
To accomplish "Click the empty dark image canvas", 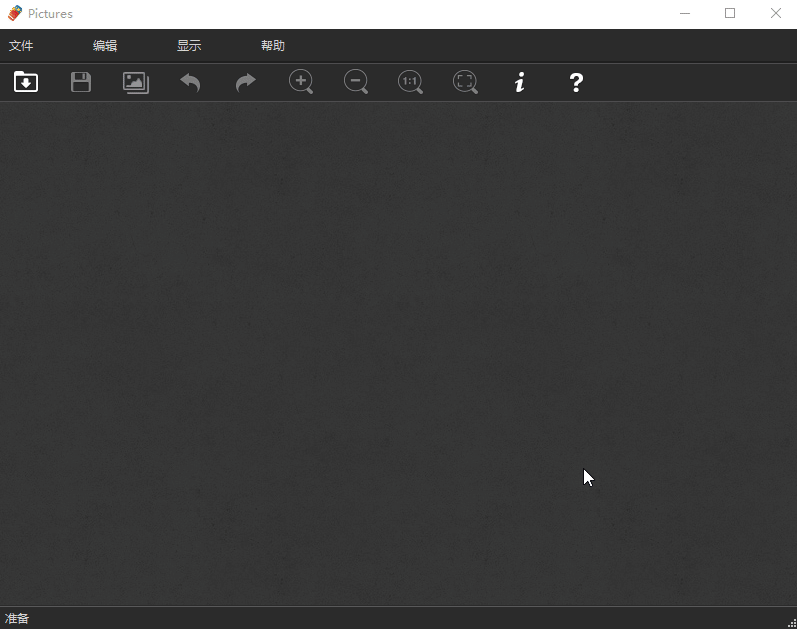I will click(x=398, y=353).
